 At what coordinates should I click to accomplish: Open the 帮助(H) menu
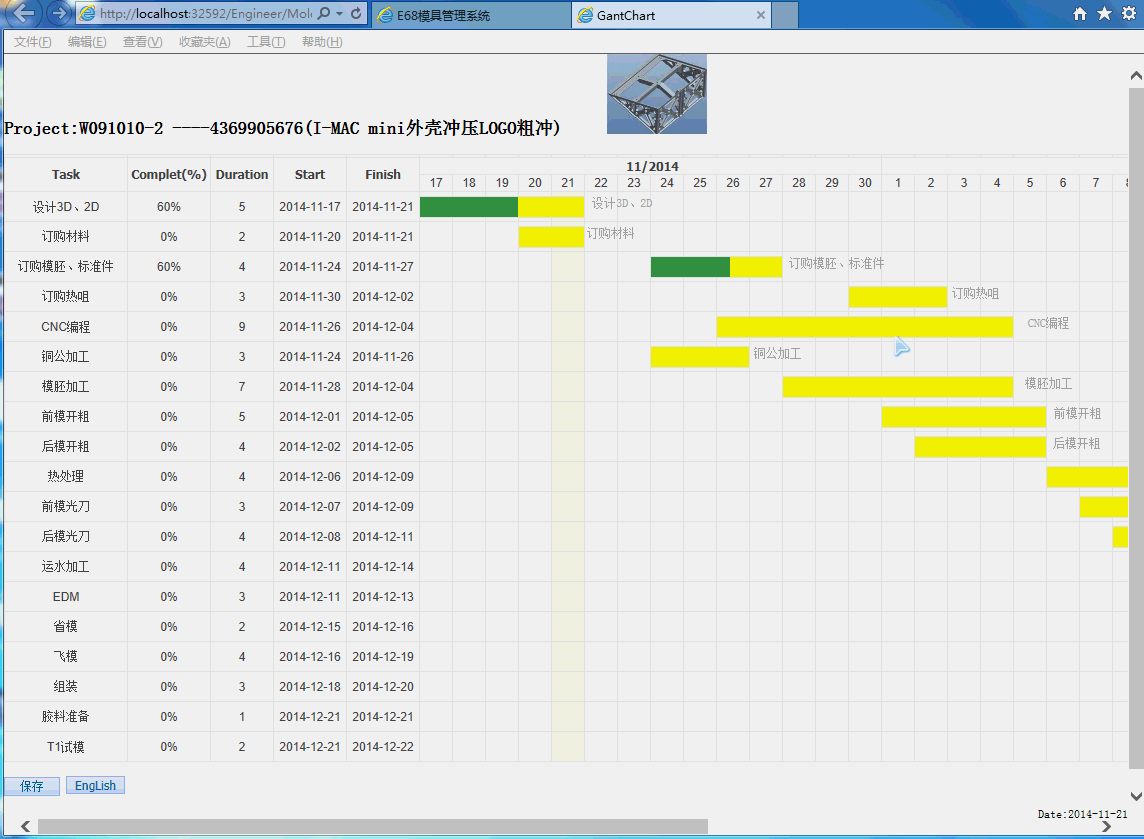322,42
